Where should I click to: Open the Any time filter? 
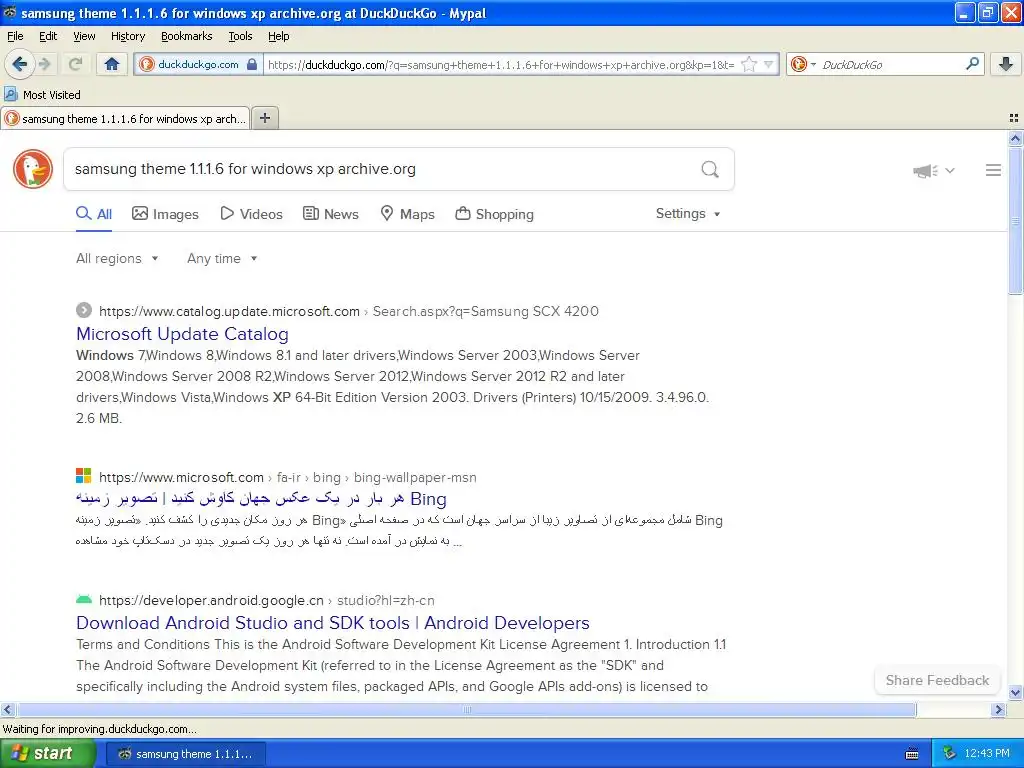(x=222, y=259)
